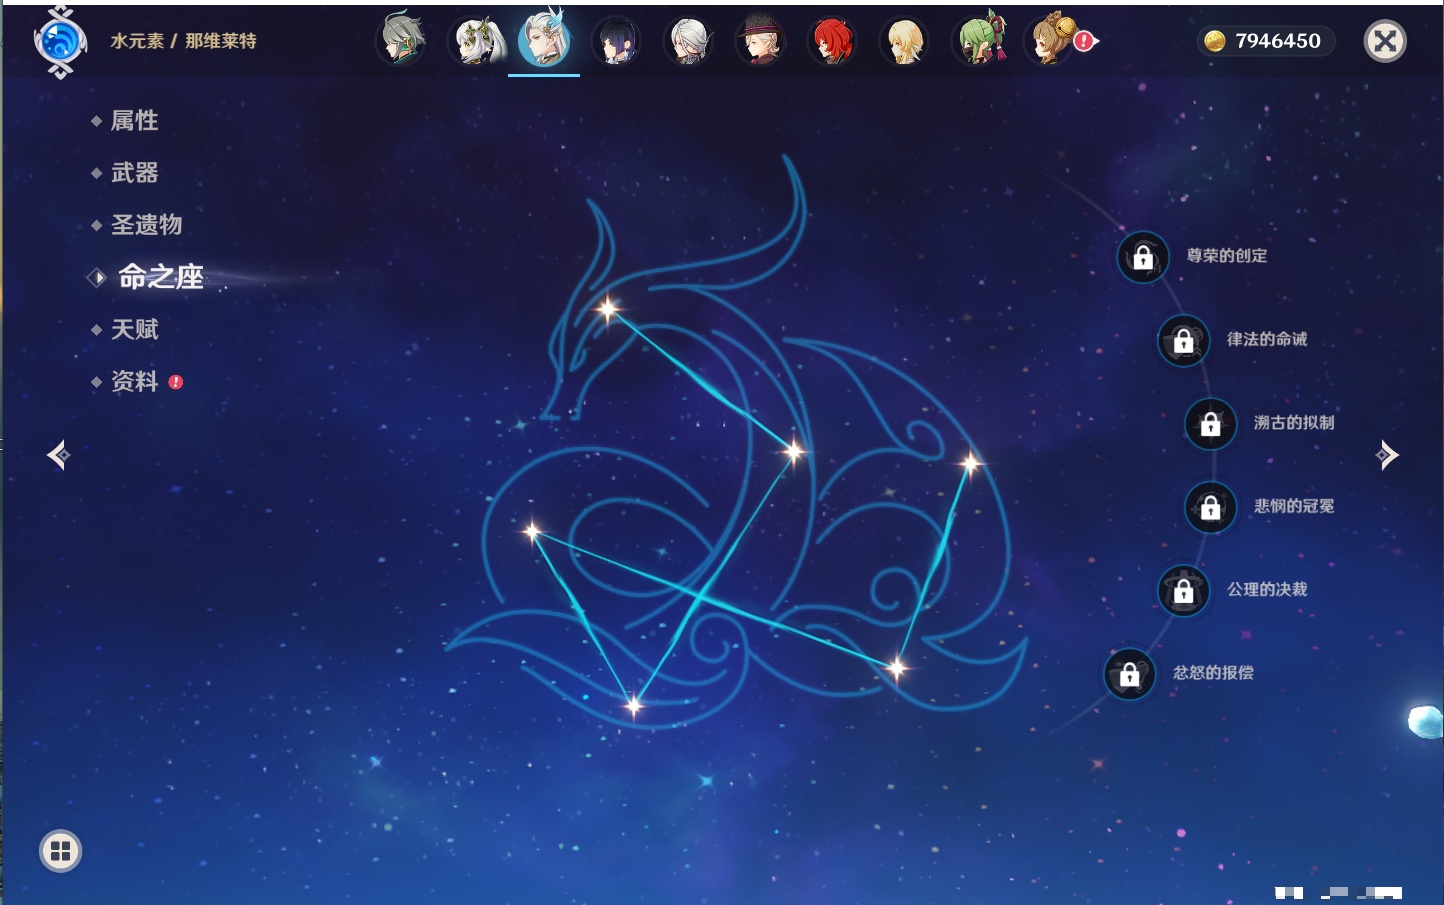Open the 圣遗物 artifacts menu
The height and width of the screenshot is (905, 1444).
(x=146, y=225)
